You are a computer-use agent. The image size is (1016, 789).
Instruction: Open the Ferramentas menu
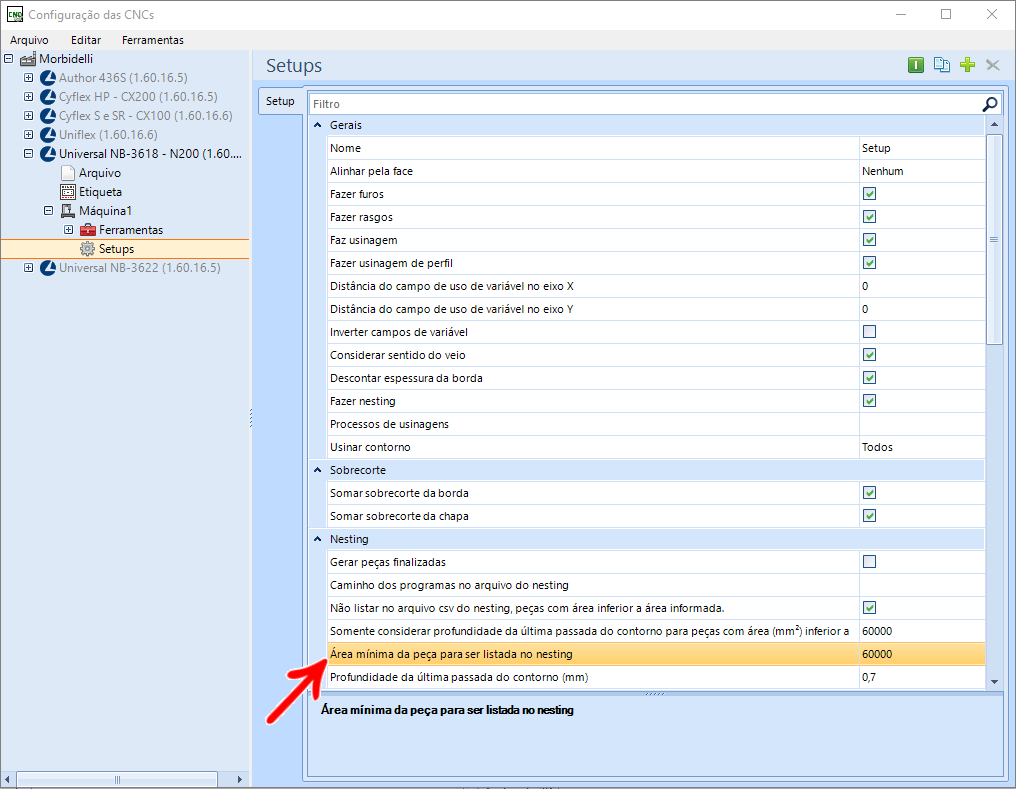tap(153, 40)
